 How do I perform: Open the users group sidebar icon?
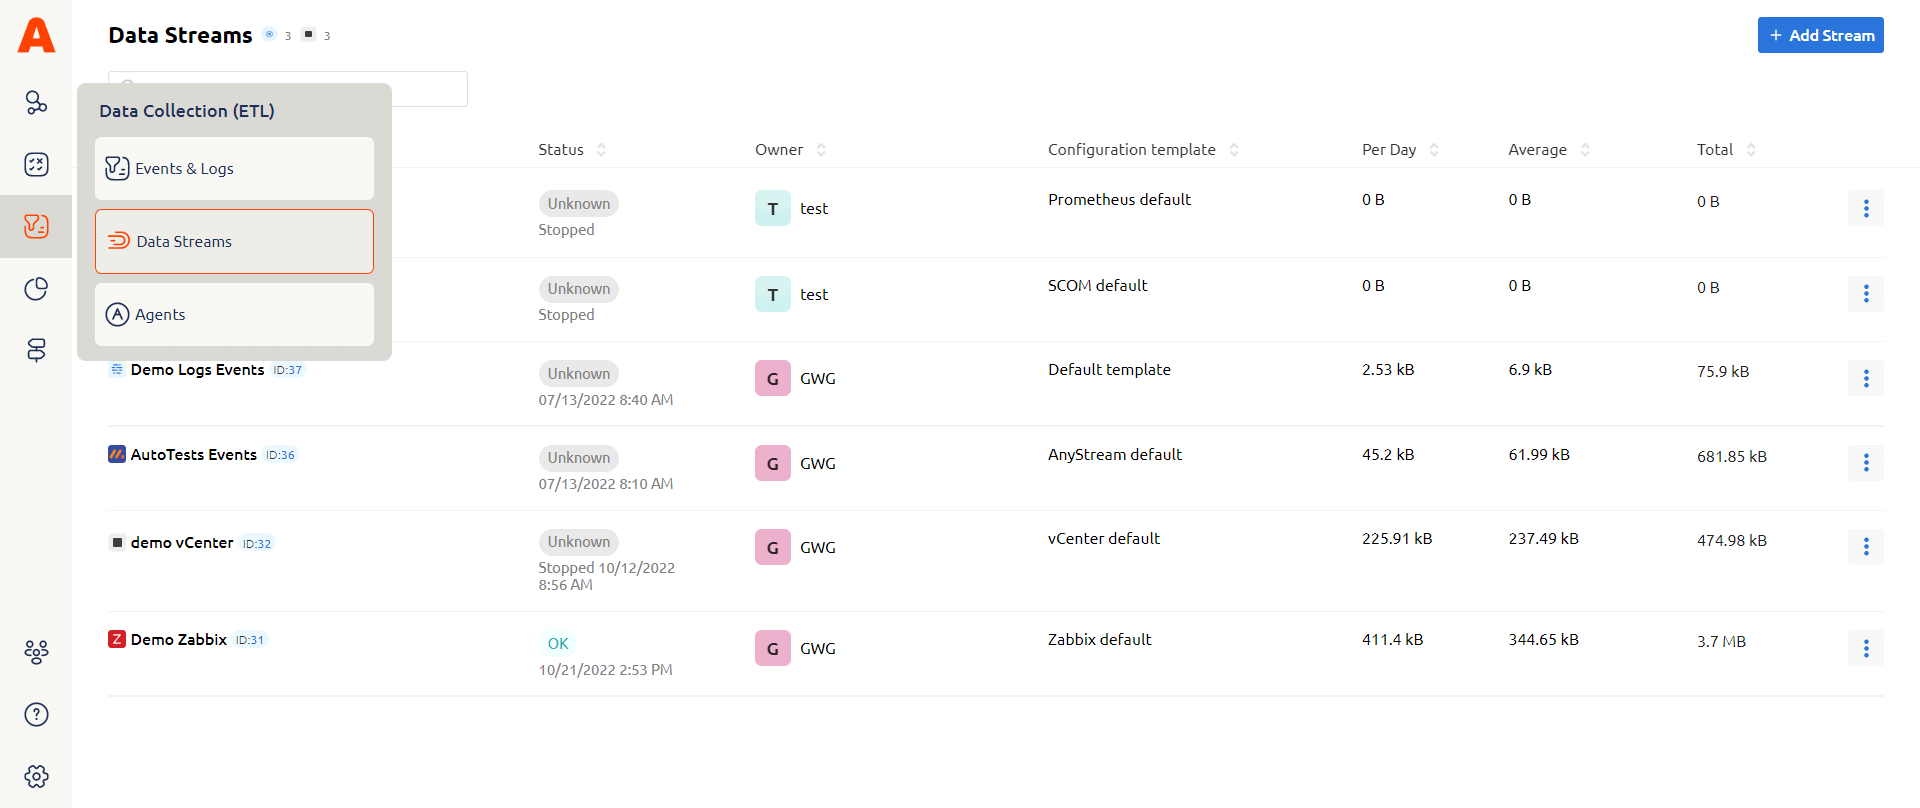[36, 652]
